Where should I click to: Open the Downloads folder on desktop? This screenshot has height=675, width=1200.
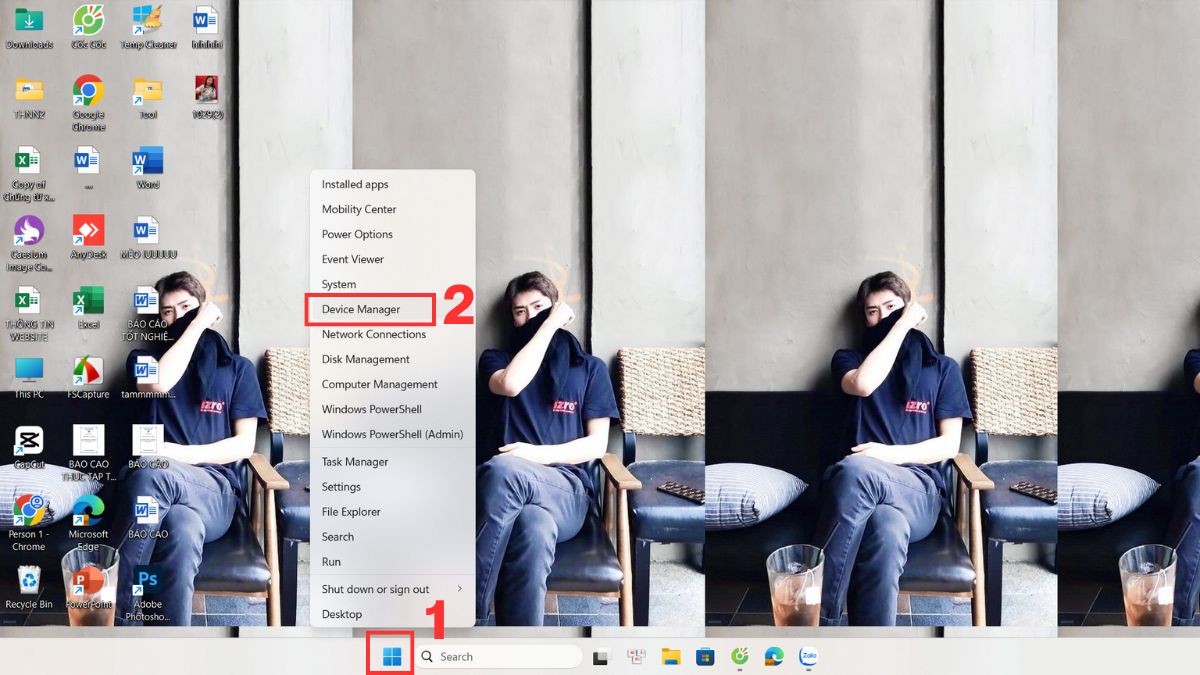[x=29, y=28]
